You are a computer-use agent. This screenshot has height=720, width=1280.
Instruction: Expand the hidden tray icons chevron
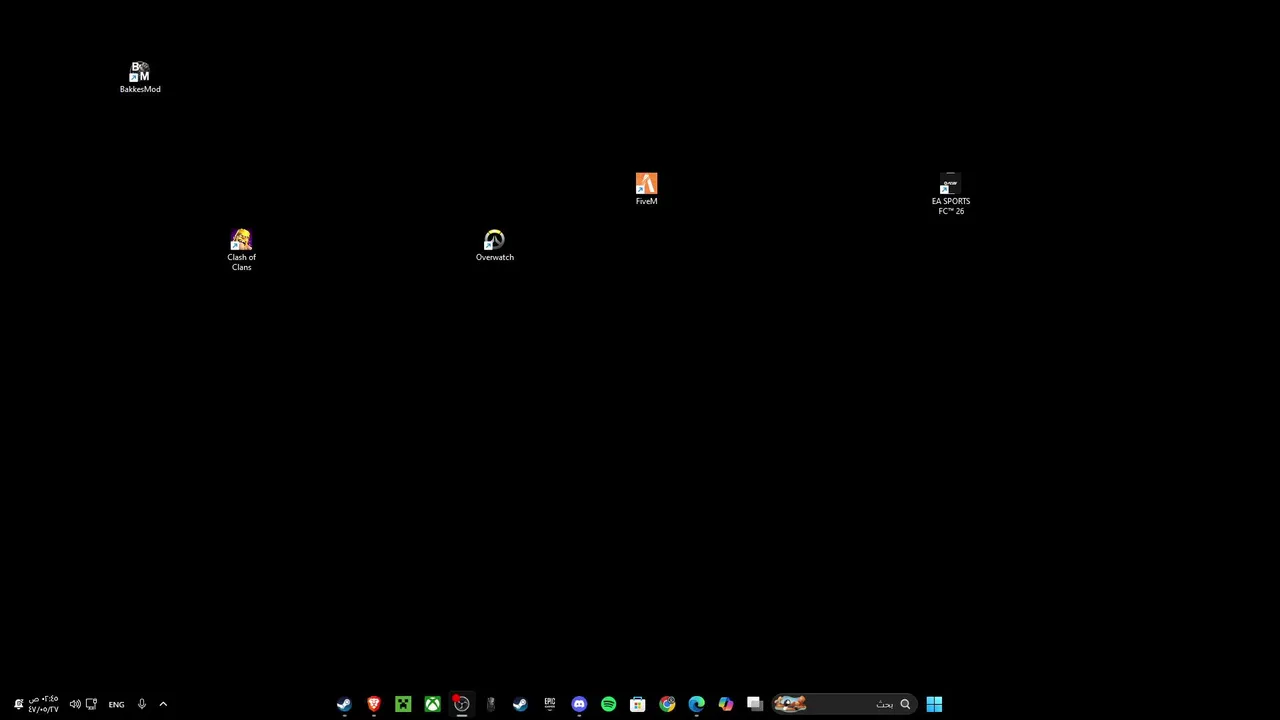(x=163, y=704)
